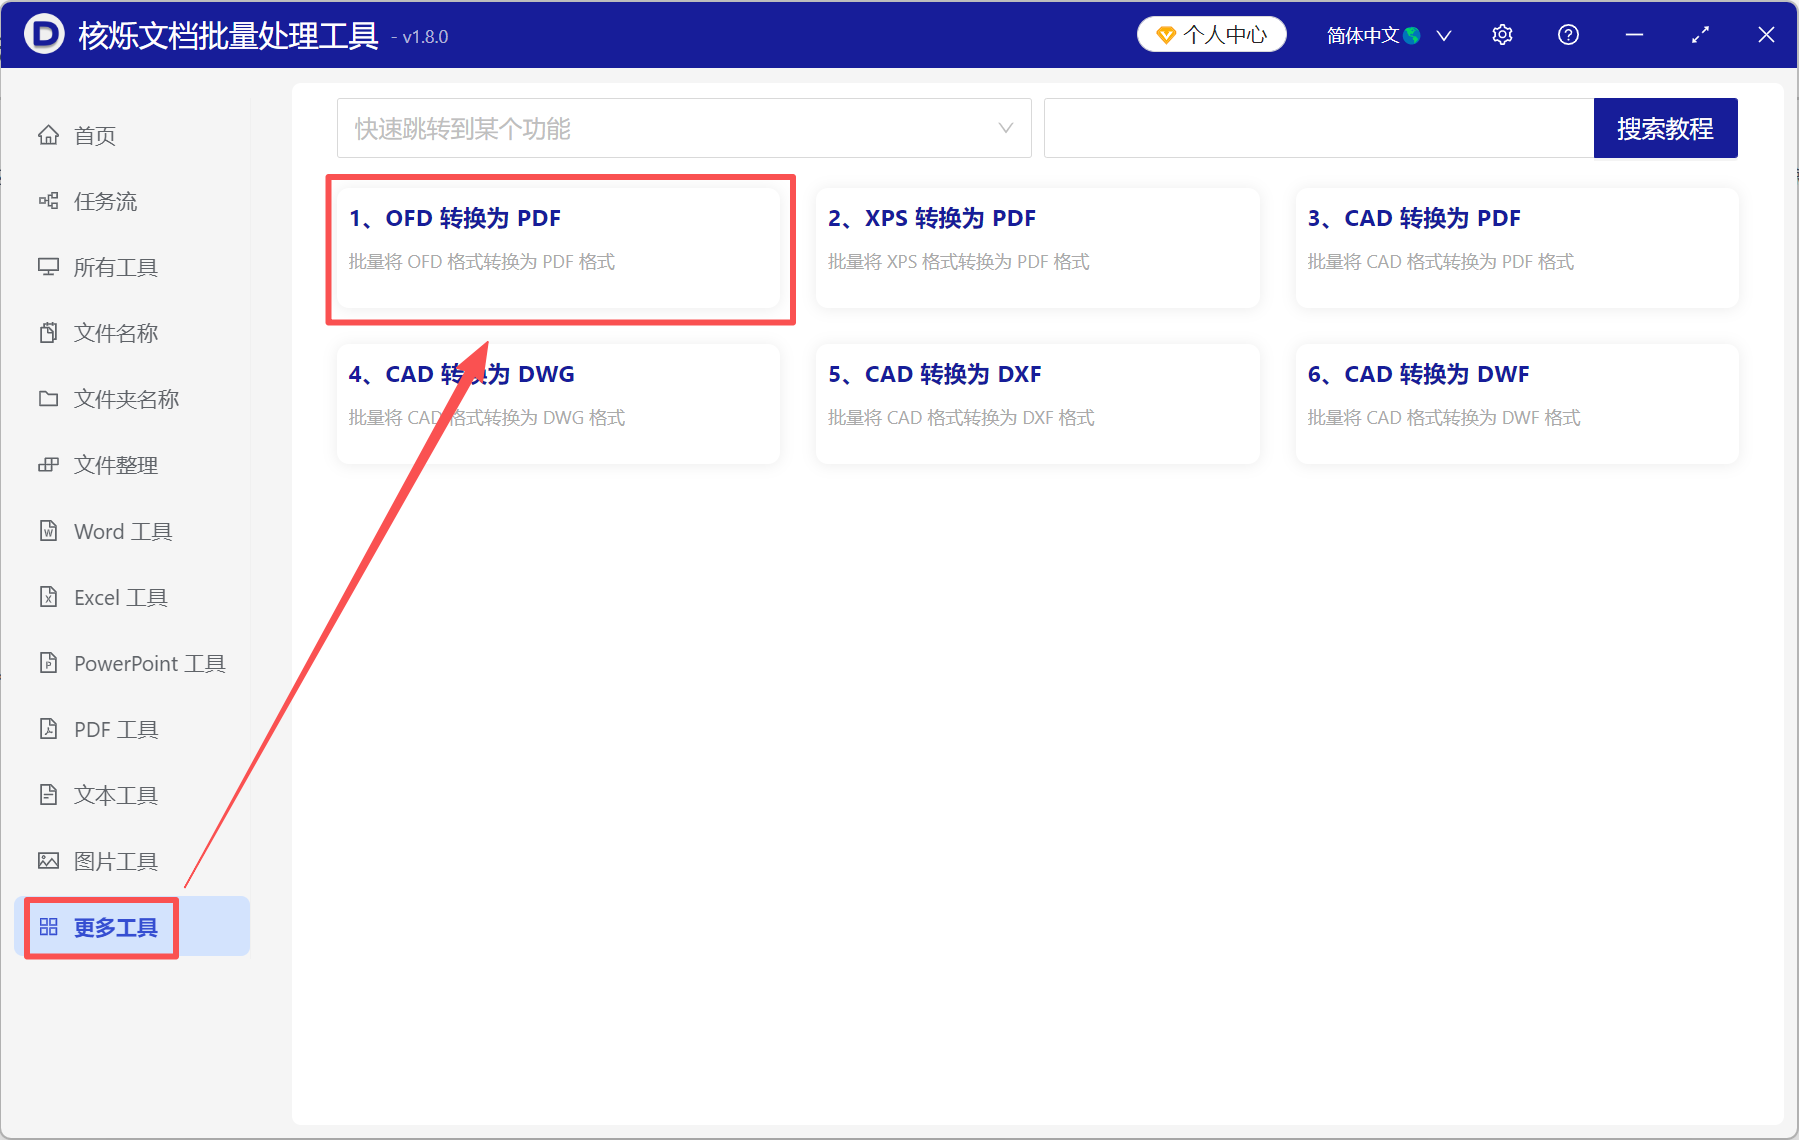Screen dimensions: 1799x1140
Task: Open the CAD 转换为 DWG tool card
Action: tap(558, 404)
